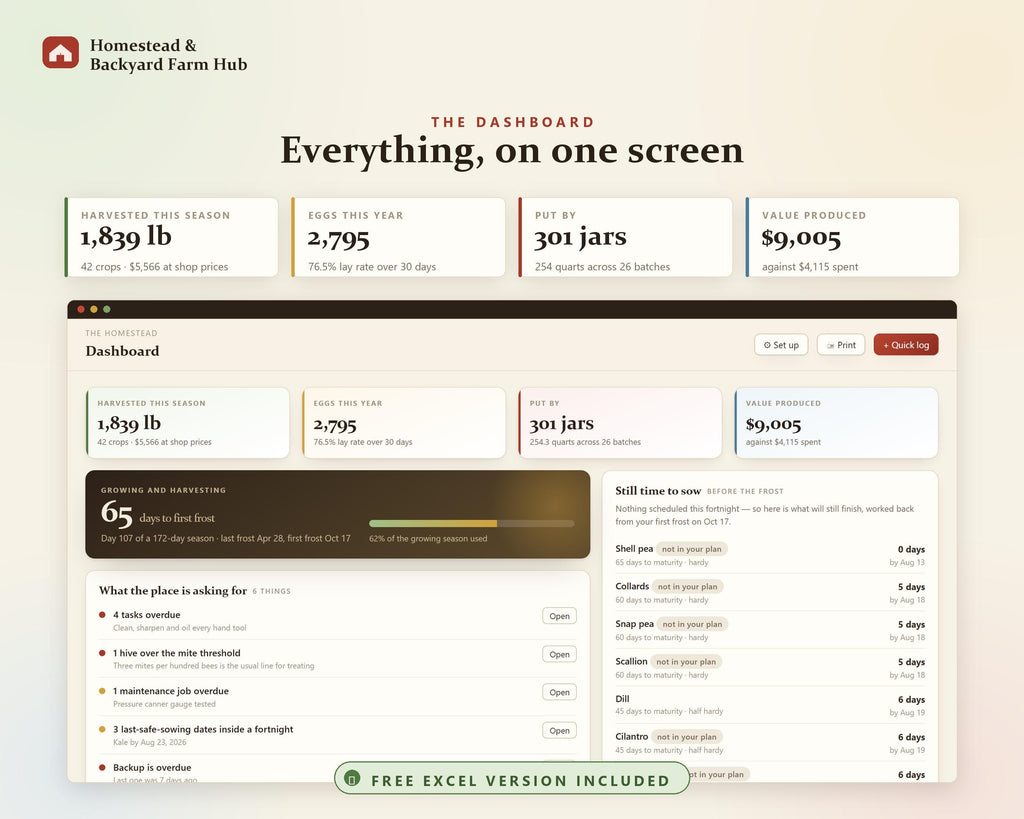
Task: Click the "THE HOMESTEAD" label above Dashboard
Action: tap(121, 333)
